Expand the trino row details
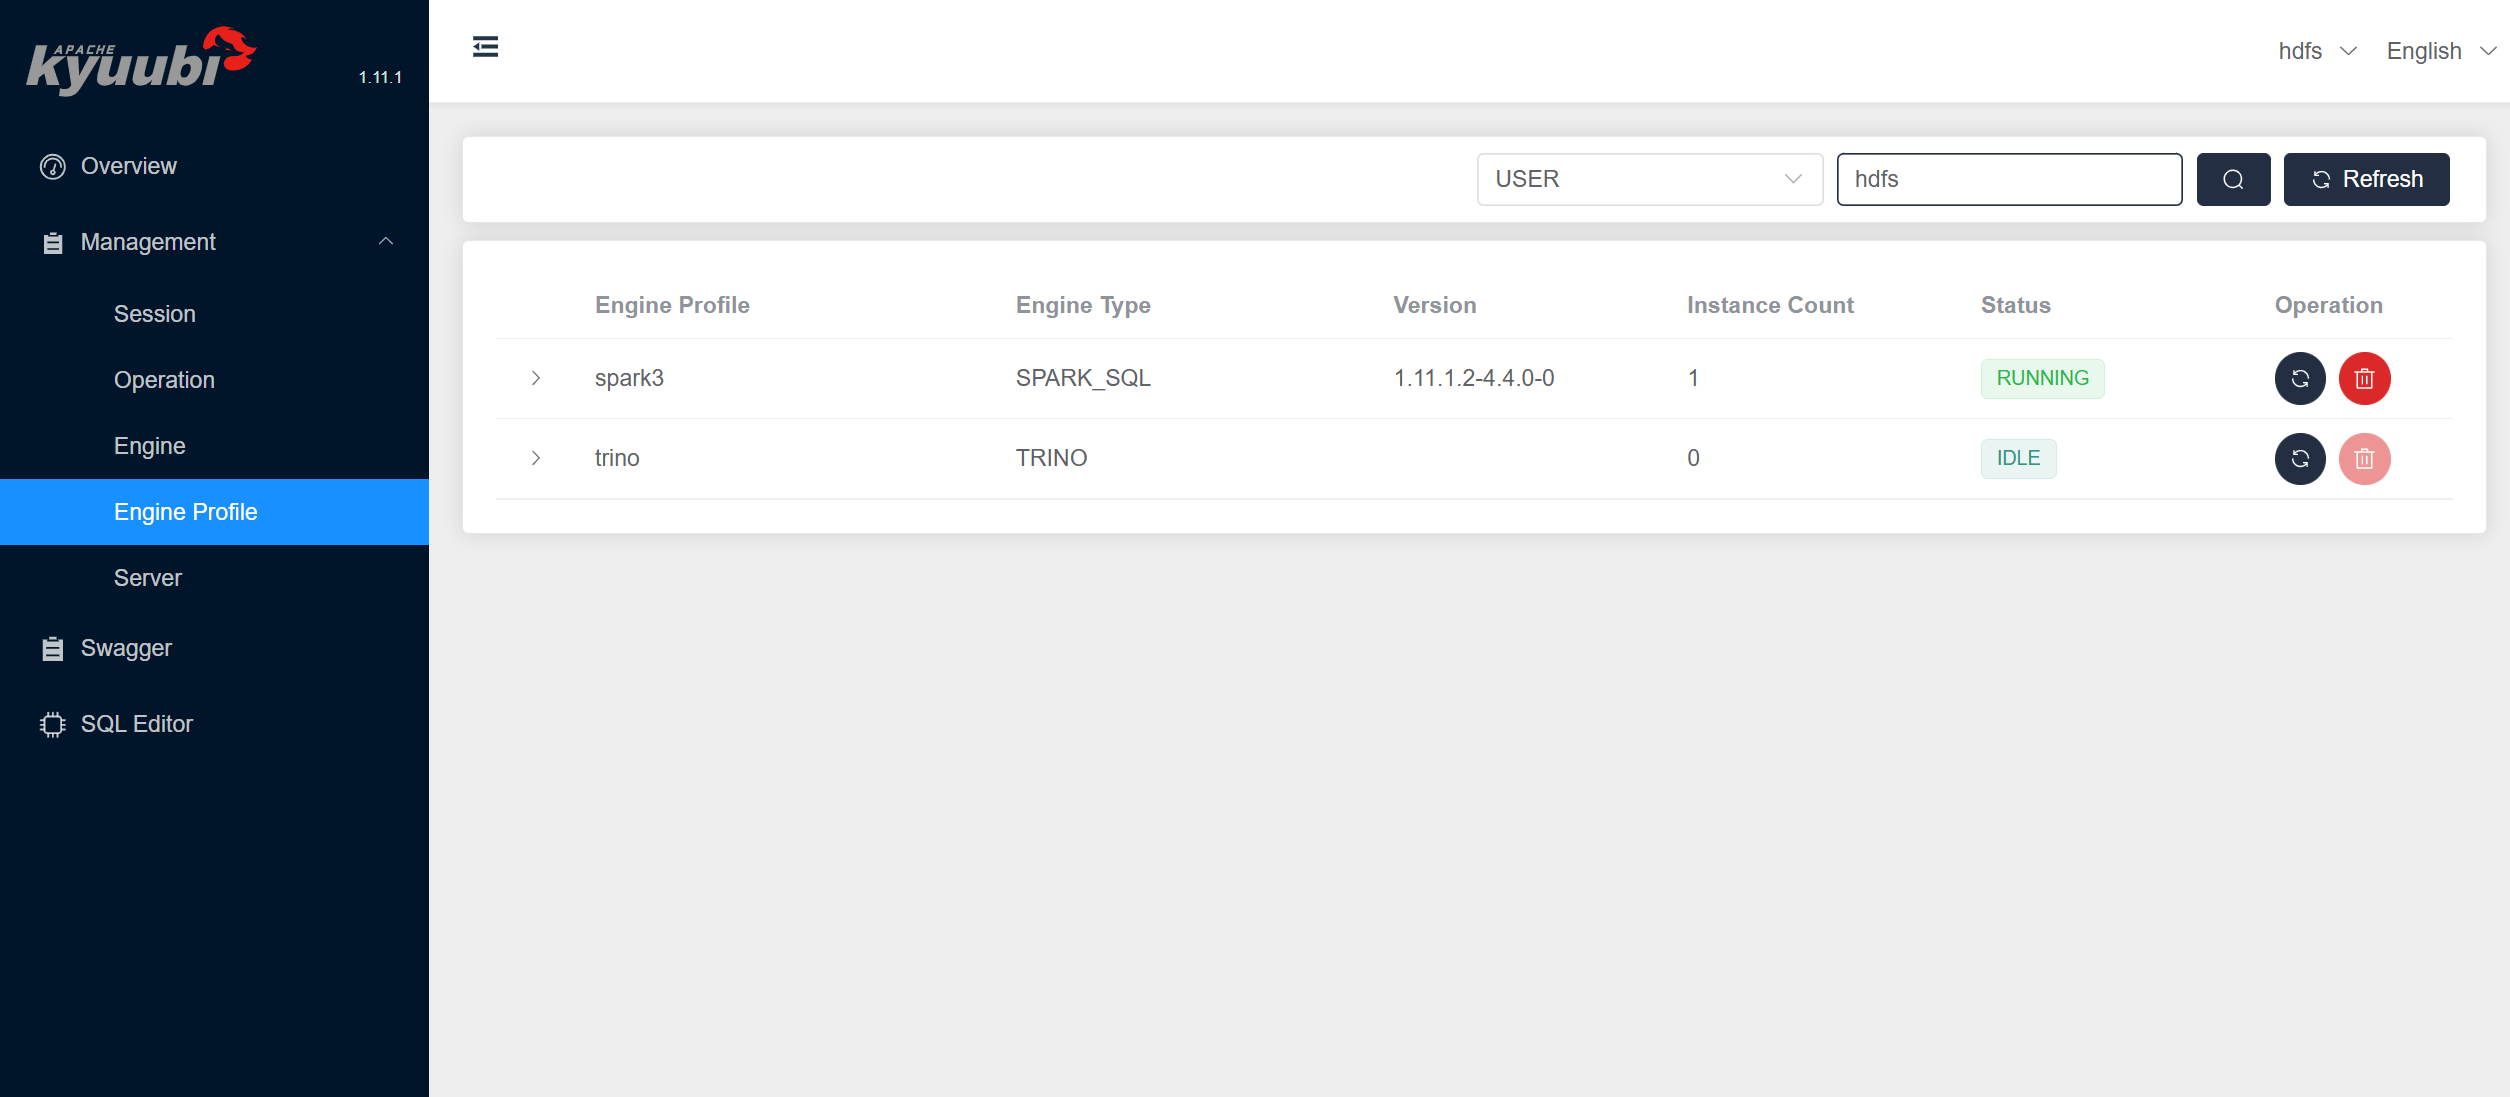Viewport: 2510px width, 1097px height. (x=536, y=458)
